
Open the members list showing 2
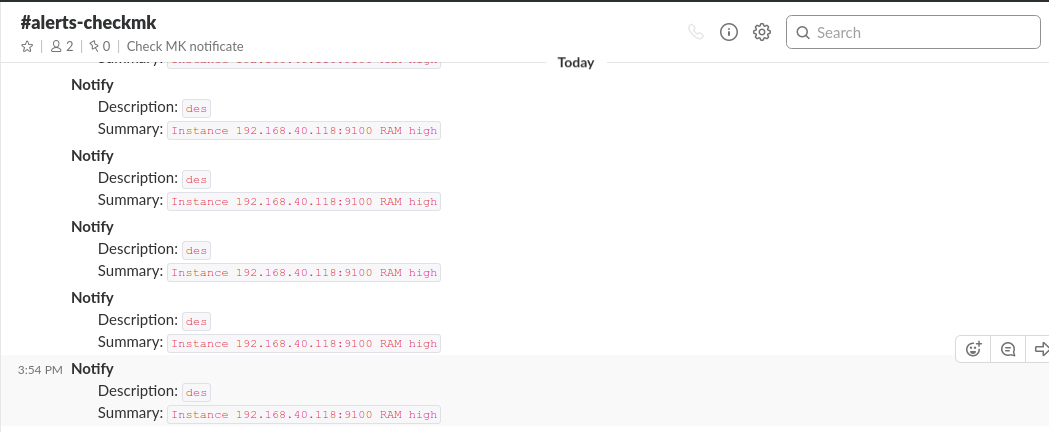(x=62, y=46)
